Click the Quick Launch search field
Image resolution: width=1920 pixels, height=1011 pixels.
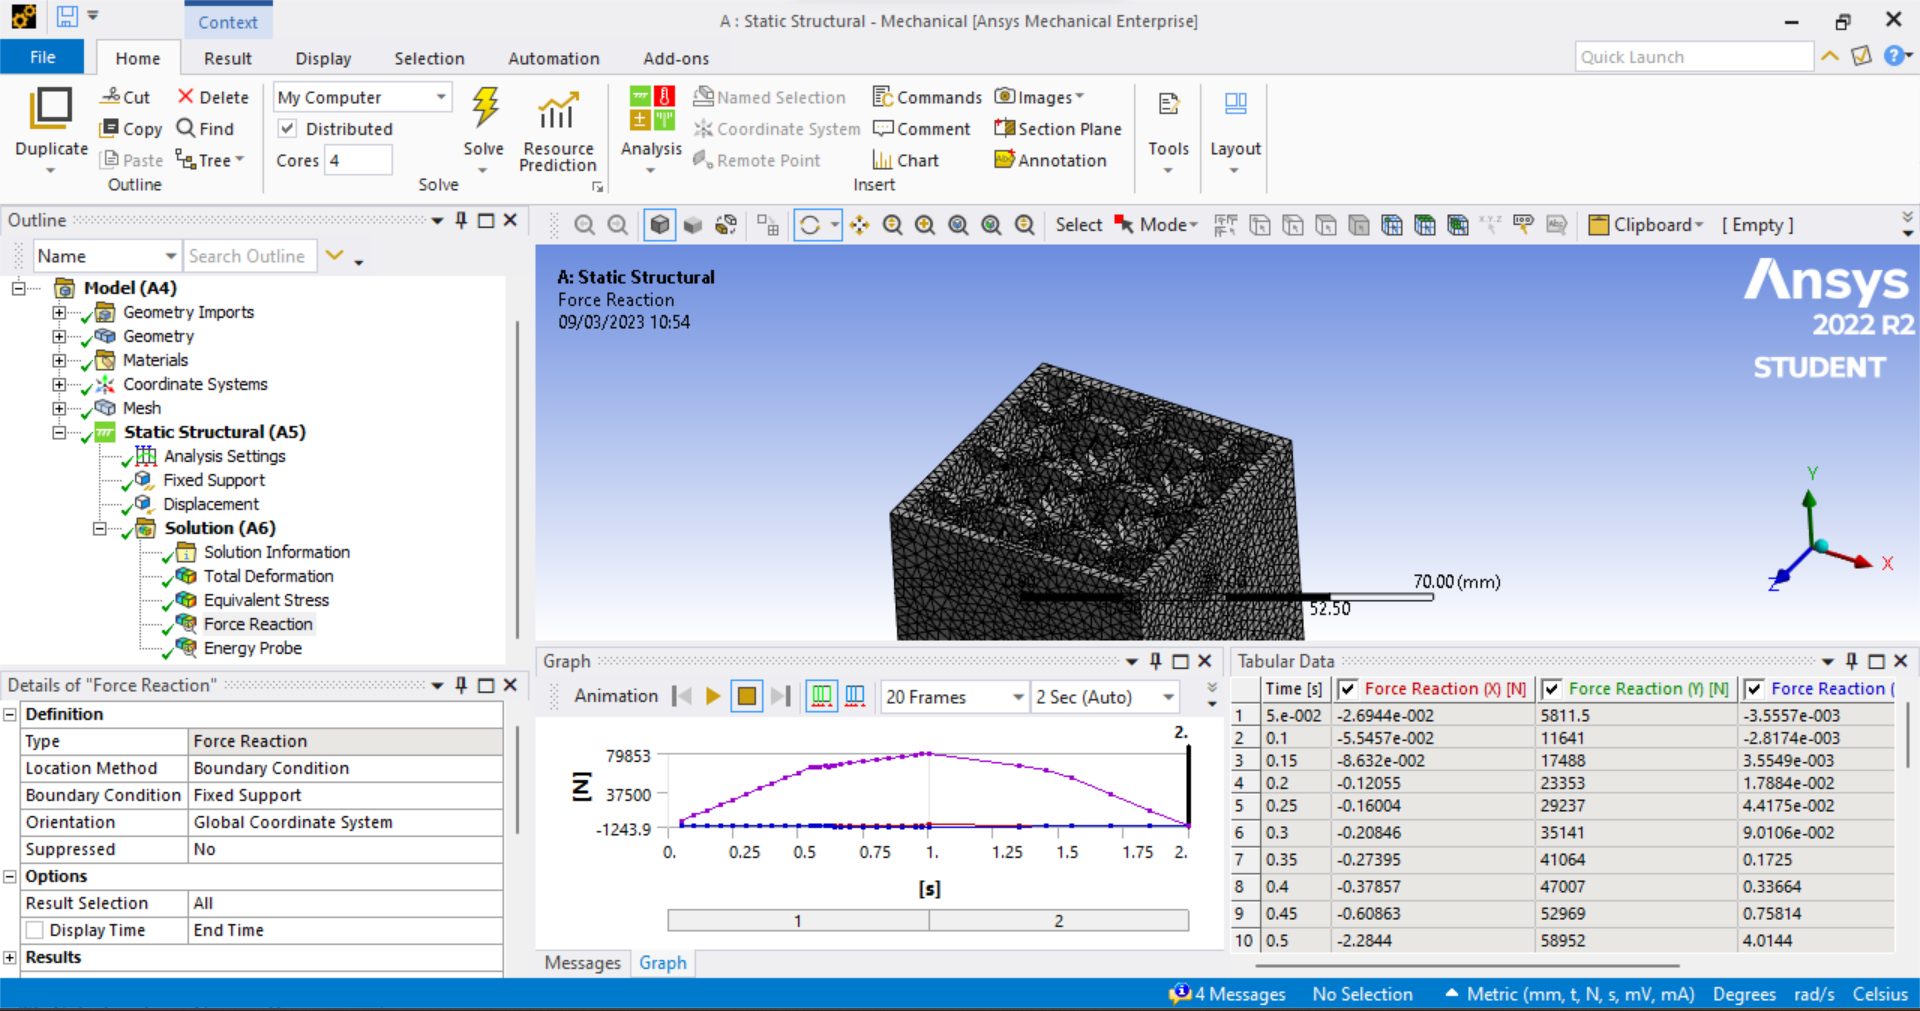pos(1693,57)
